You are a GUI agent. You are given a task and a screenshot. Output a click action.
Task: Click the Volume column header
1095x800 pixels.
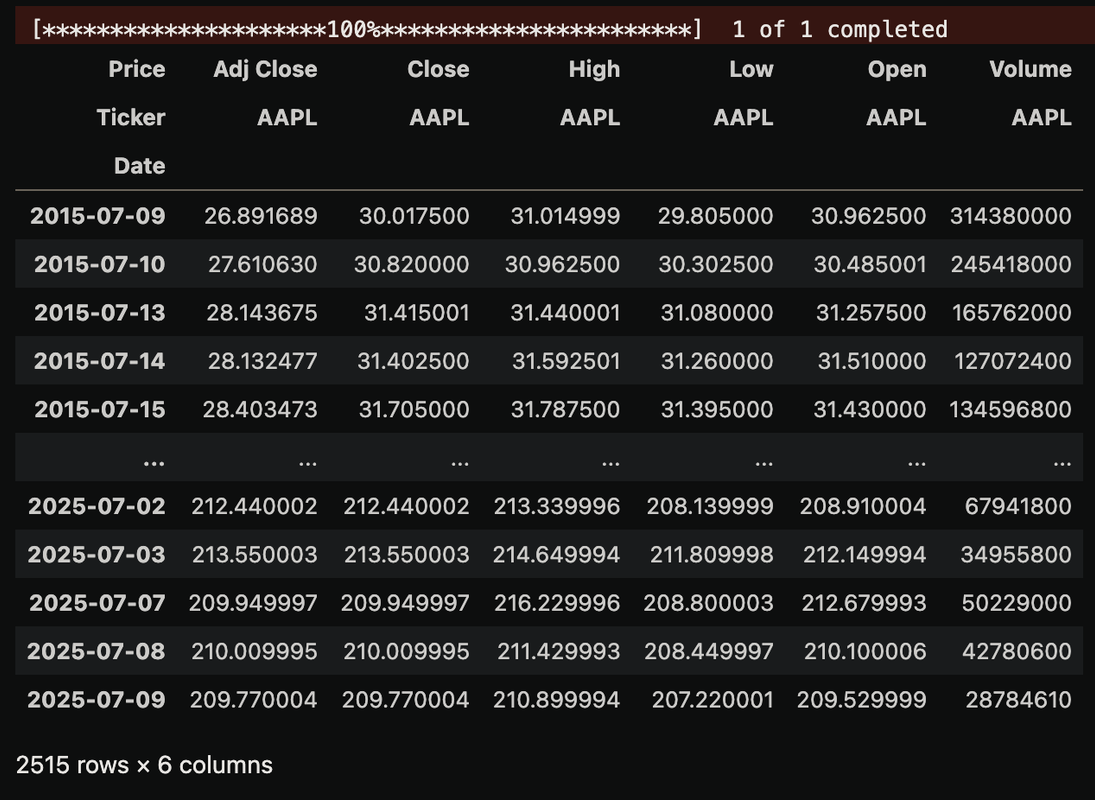point(1031,69)
